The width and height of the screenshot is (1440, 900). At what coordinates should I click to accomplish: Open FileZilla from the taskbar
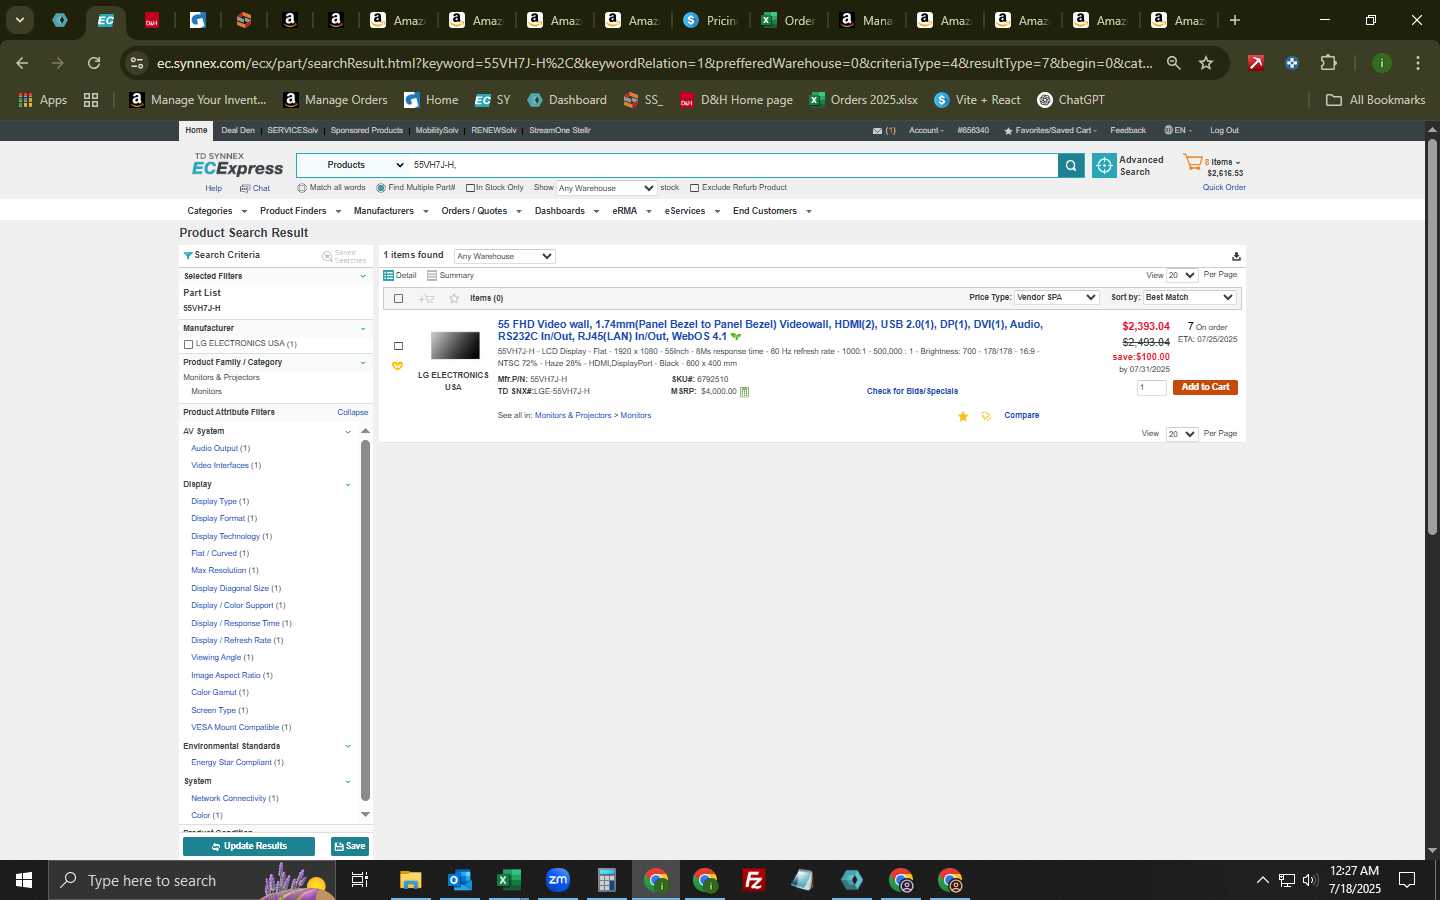tap(754, 880)
